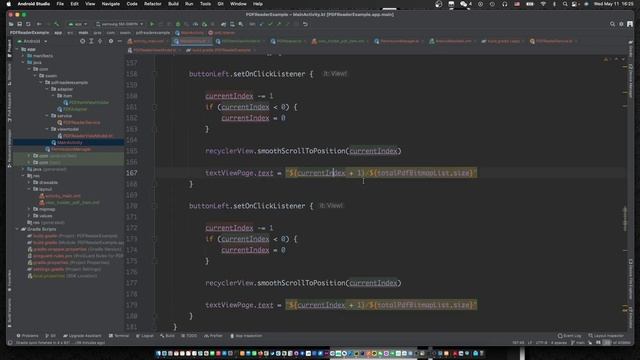The width and height of the screenshot is (640, 360).
Task: Click the Debug app bug icon
Action: tap(178, 24)
